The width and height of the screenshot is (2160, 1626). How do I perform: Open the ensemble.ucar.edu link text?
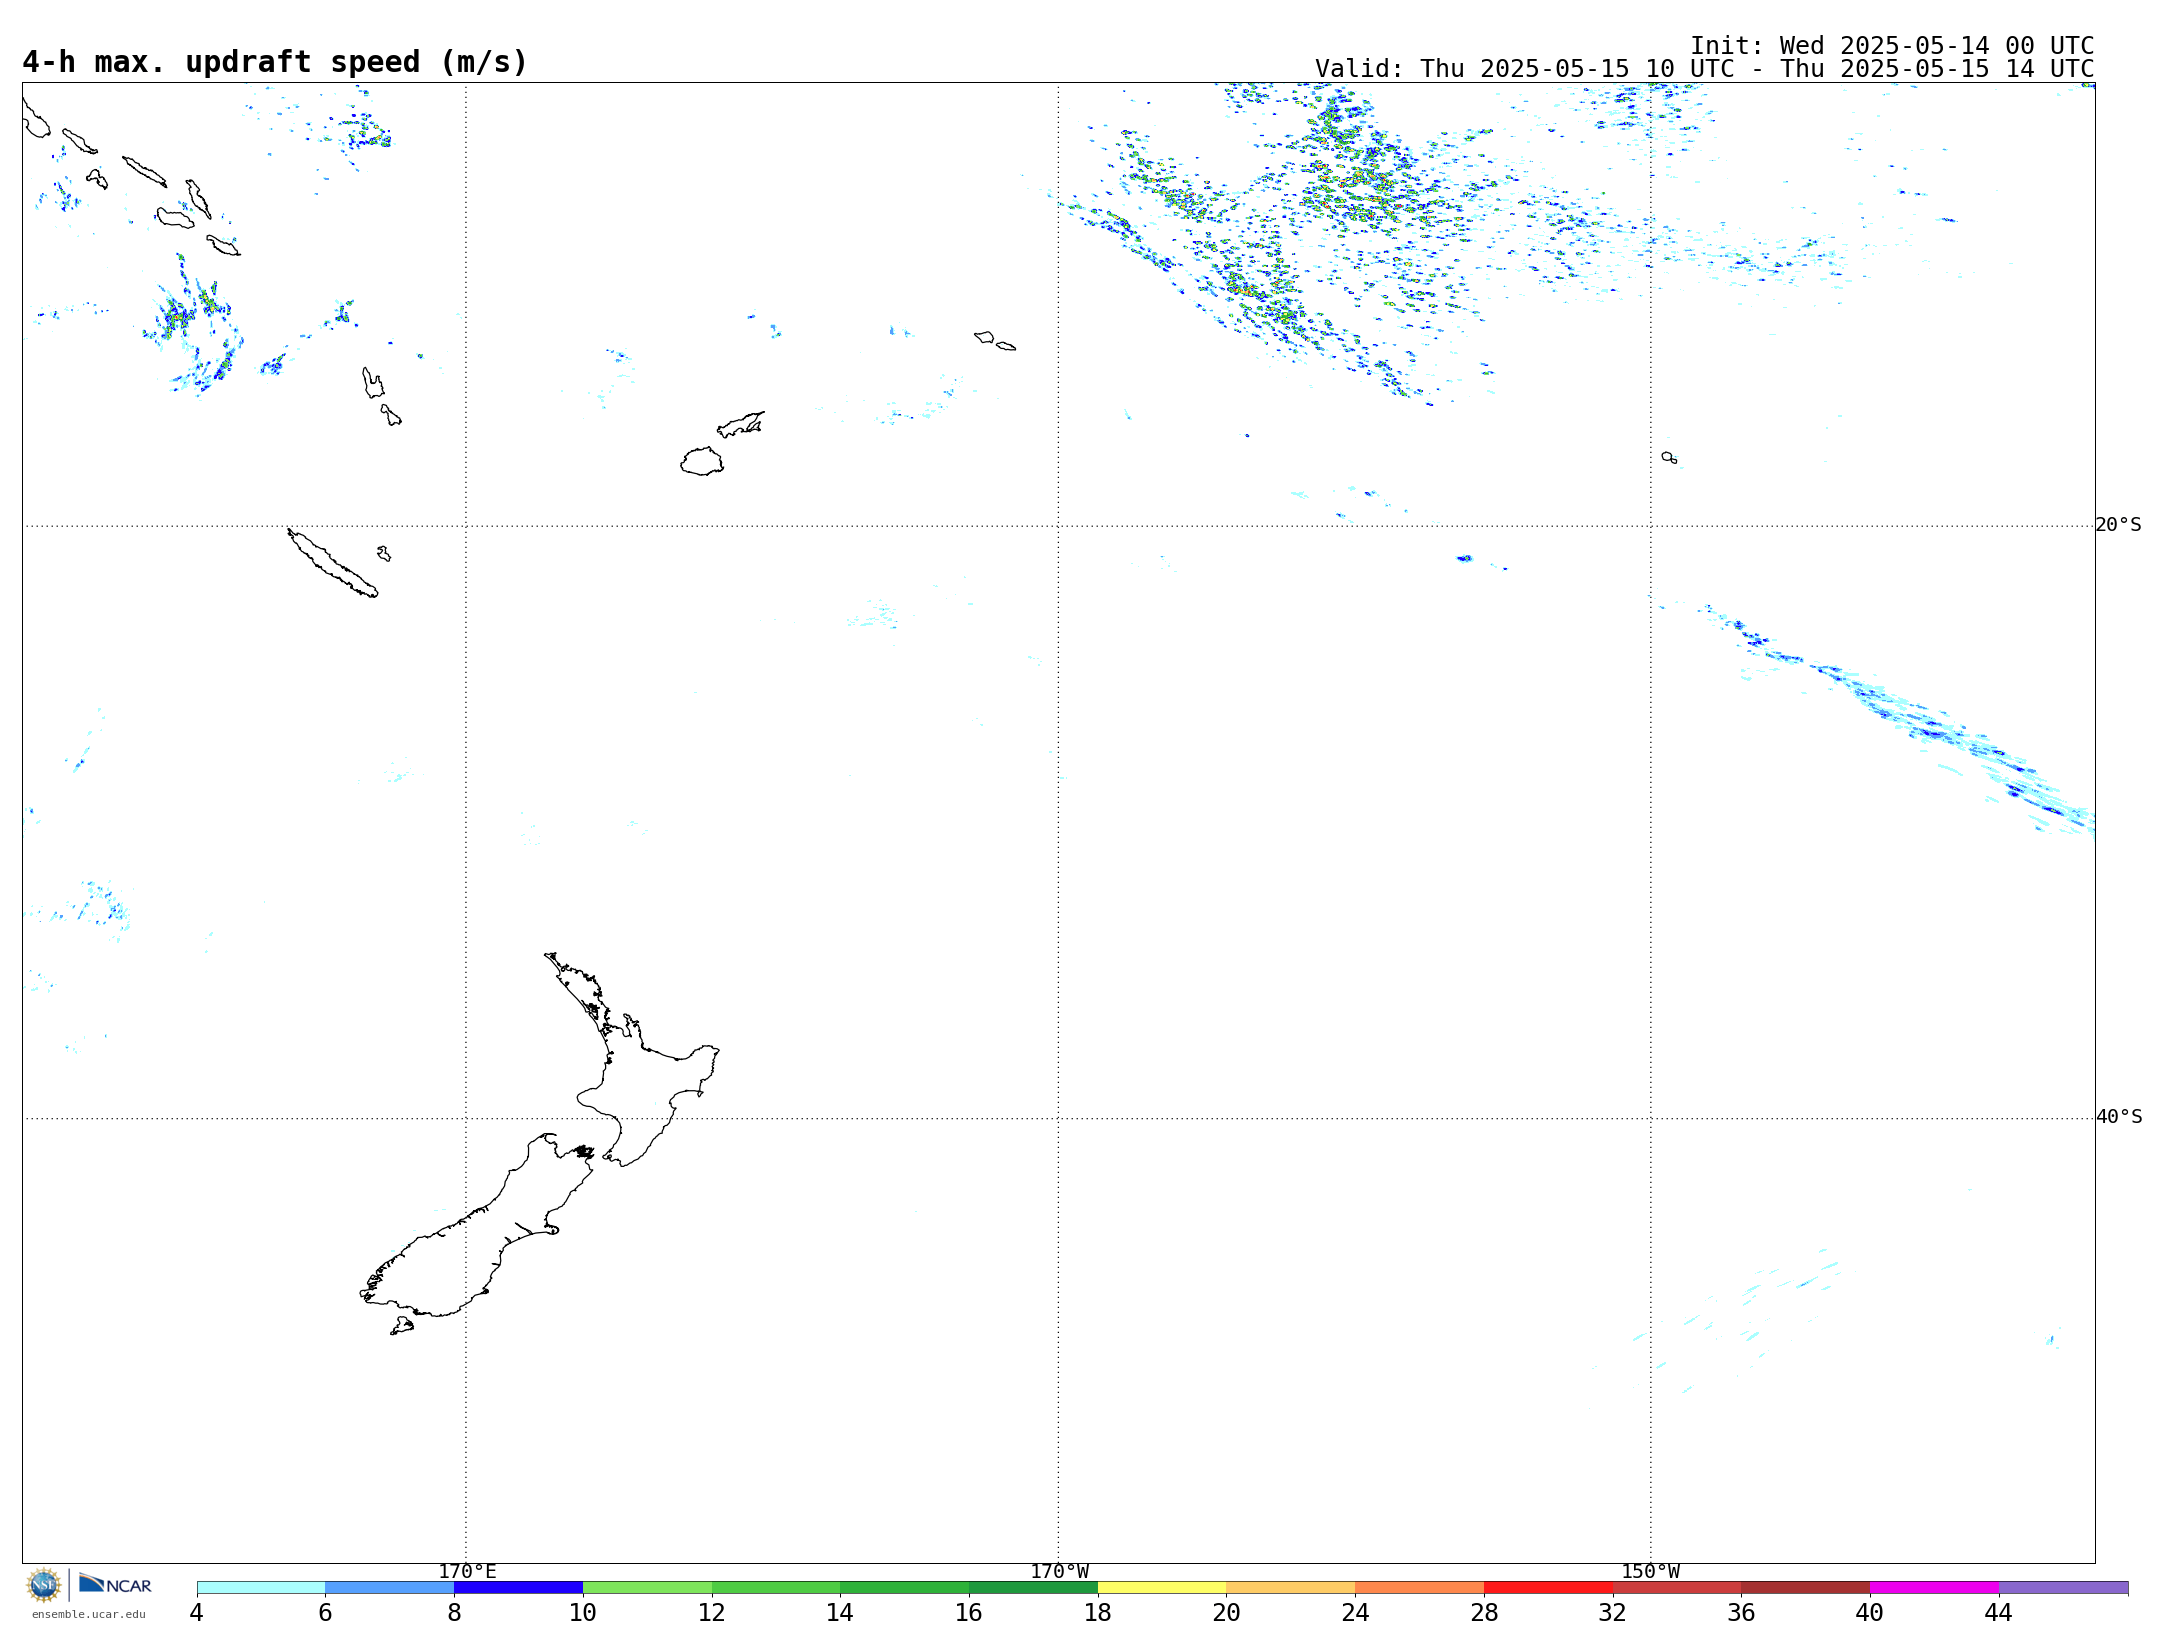(89, 1614)
